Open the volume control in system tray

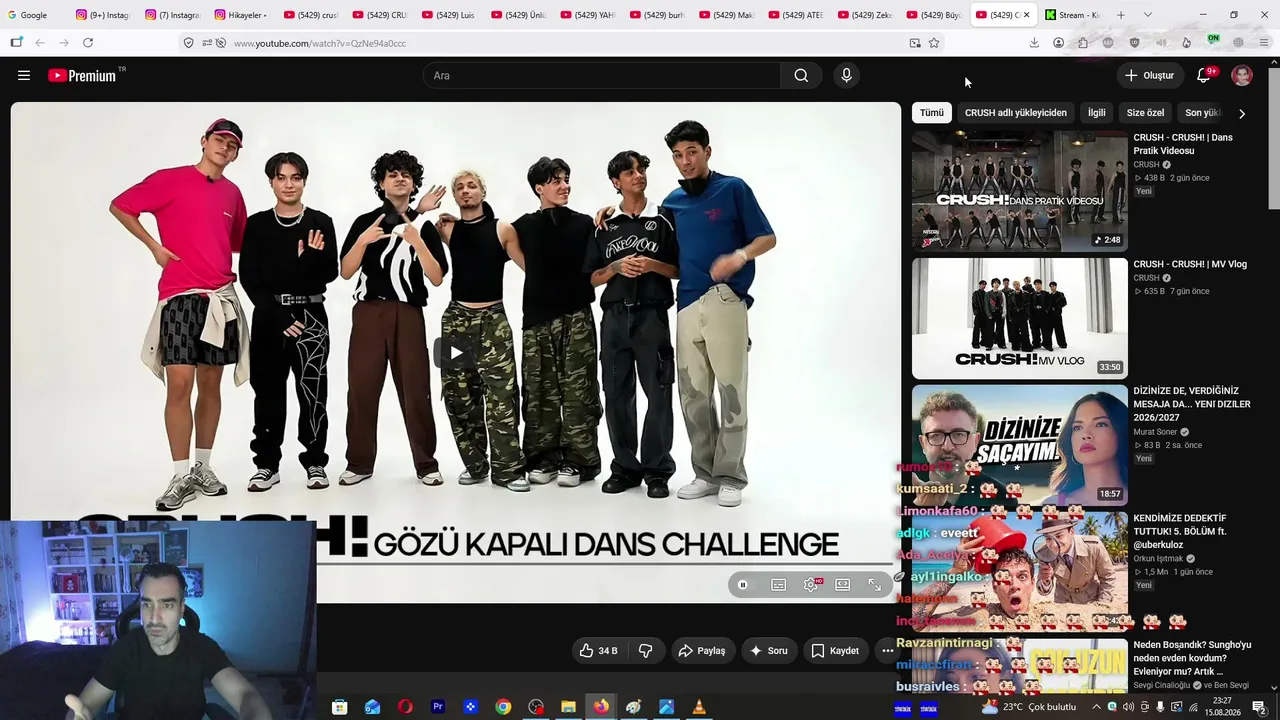pos(1128,707)
